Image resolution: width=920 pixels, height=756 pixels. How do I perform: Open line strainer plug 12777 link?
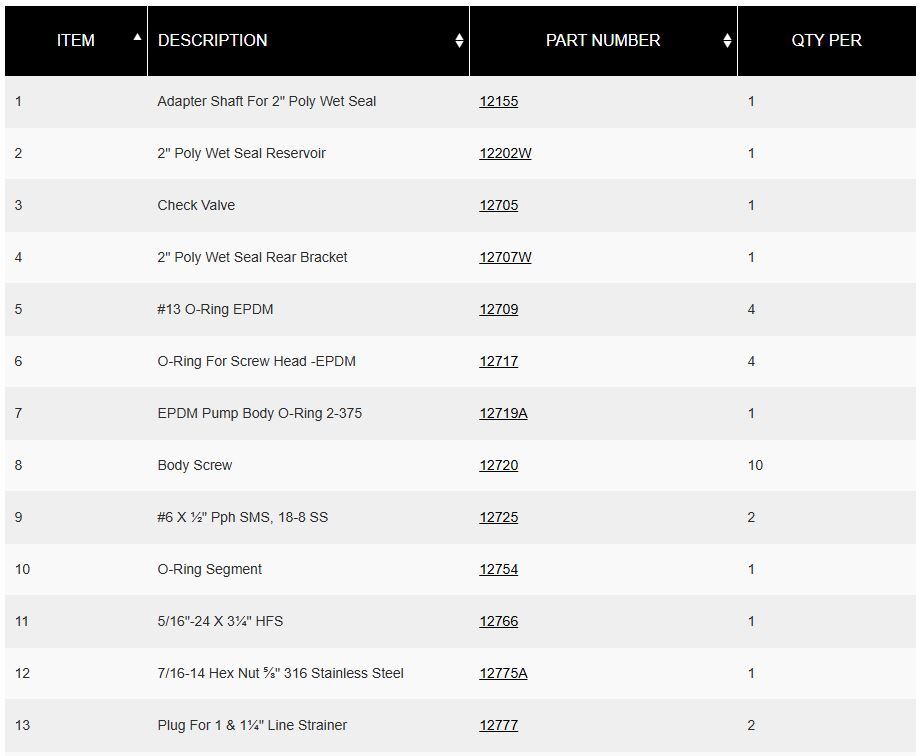498,725
